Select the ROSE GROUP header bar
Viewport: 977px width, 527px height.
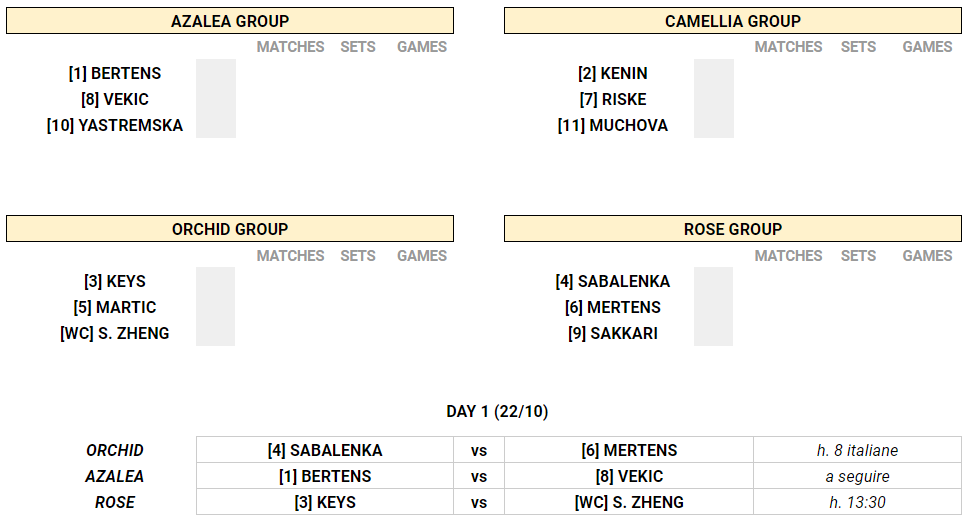(733, 229)
